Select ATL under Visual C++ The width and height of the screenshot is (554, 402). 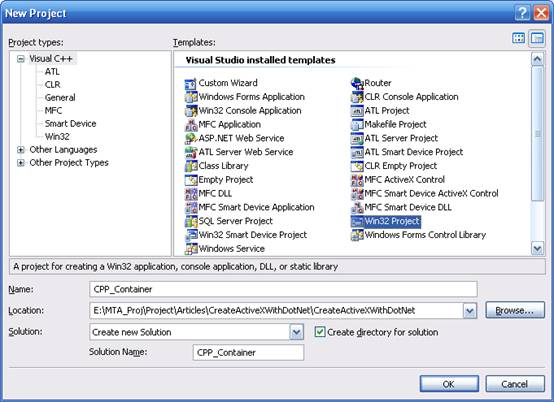(52, 72)
